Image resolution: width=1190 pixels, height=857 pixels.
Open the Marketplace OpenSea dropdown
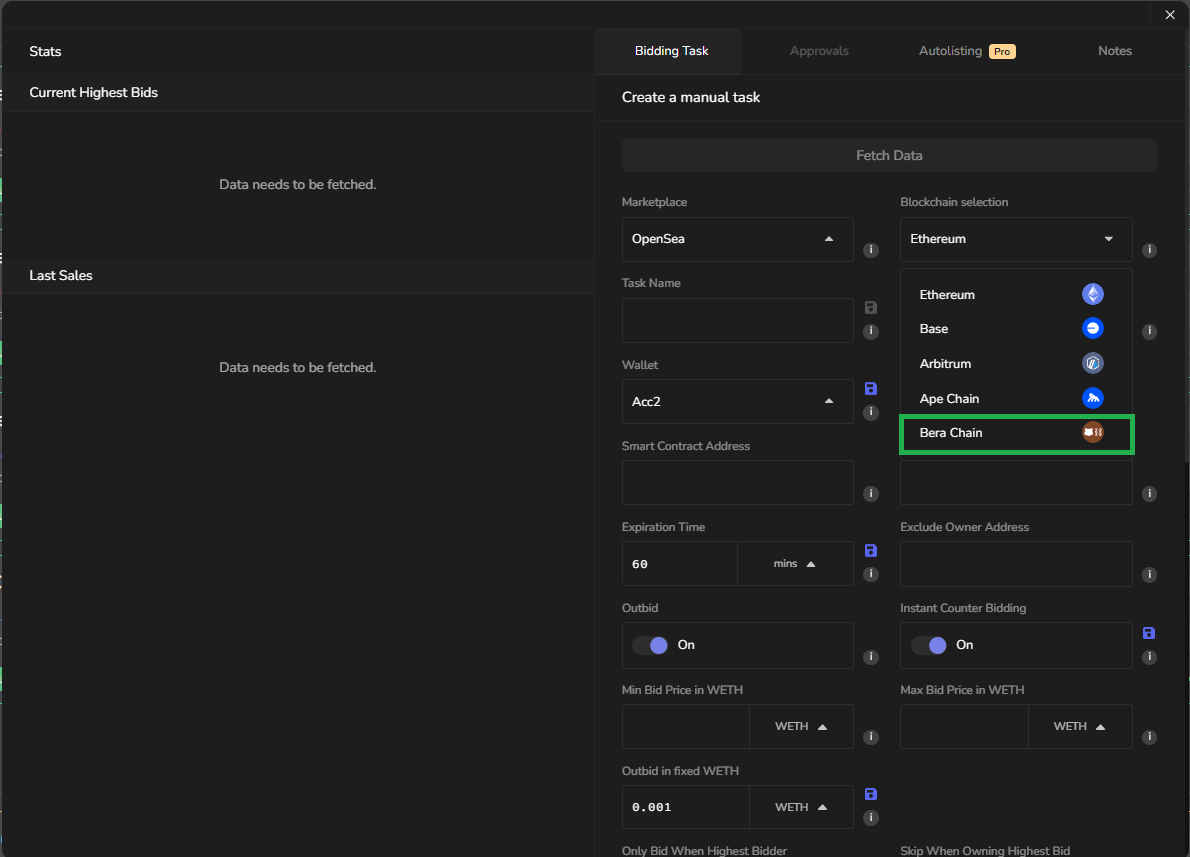click(737, 240)
